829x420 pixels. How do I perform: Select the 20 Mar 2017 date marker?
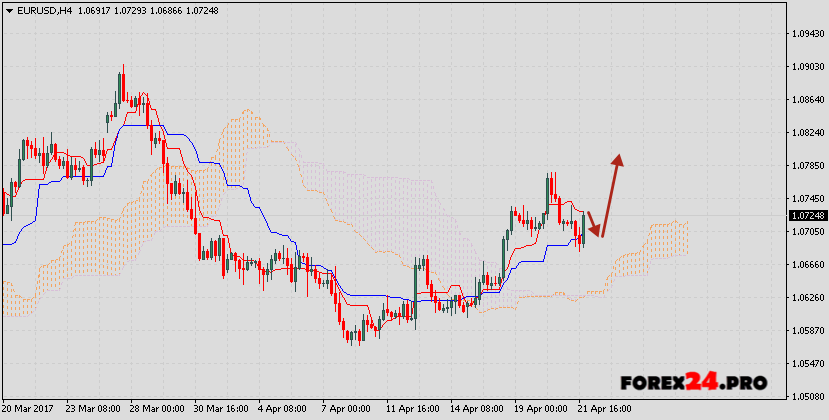tap(28, 409)
